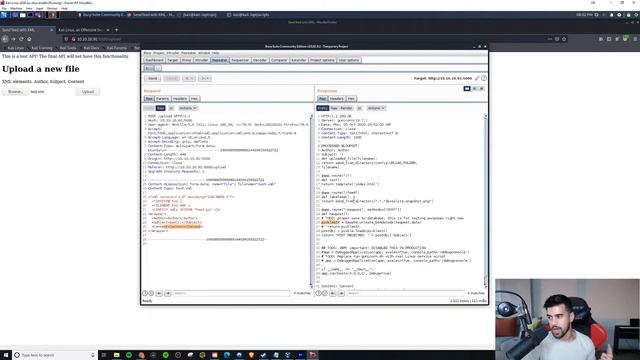The width and height of the screenshot is (640, 360).
Task: Reload the page in Firefox toolbar
Action: click(x=21, y=39)
